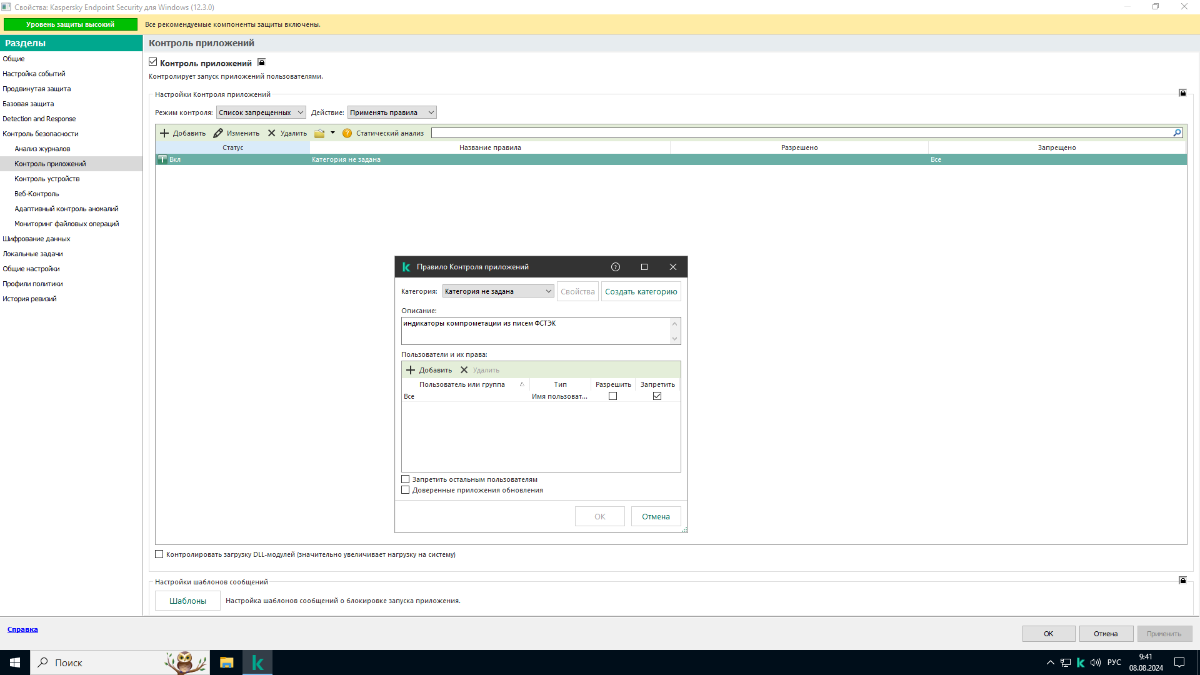
Task: Check Разрешить box for user Все
Action: tap(613, 396)
